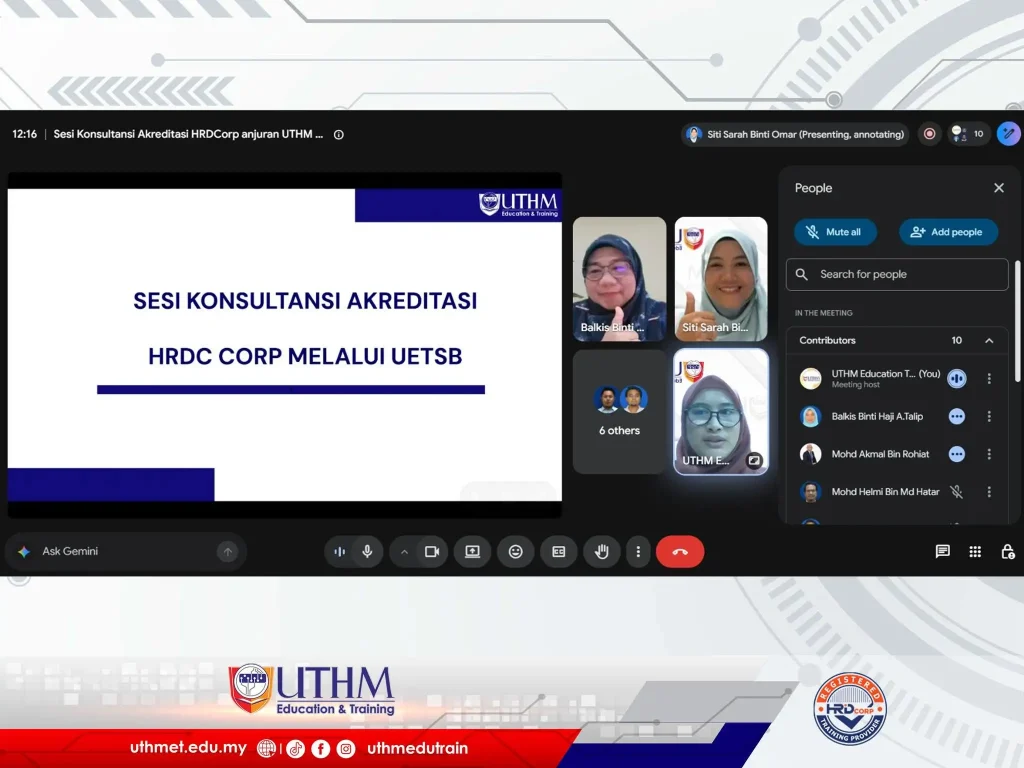Open the activities grid icon
This screenshot has width=1024, height=768.
click(975, 552)
